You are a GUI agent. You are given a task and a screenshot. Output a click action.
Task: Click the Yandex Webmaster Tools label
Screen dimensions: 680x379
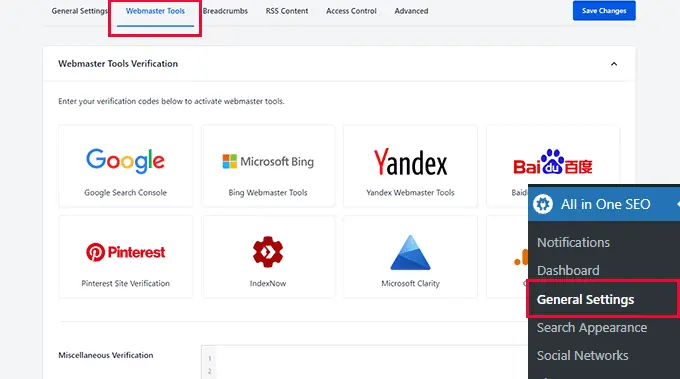point(410,193)
